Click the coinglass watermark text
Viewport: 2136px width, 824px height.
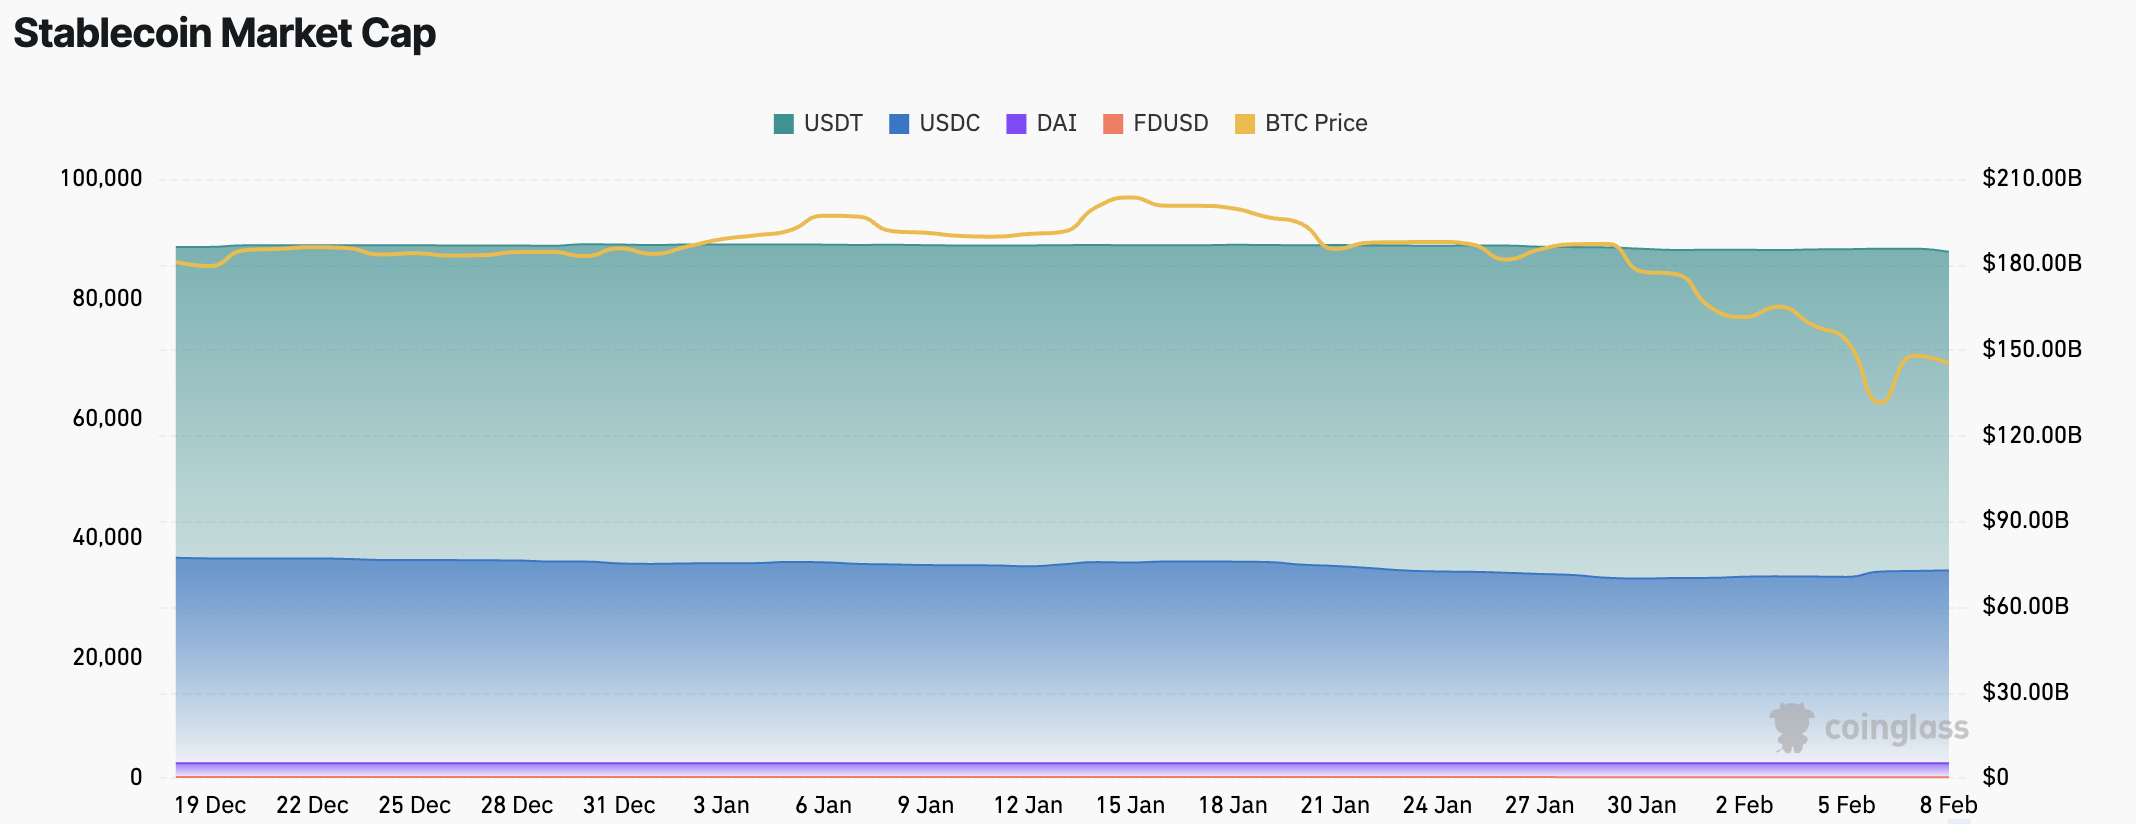tap(1896, 728)
